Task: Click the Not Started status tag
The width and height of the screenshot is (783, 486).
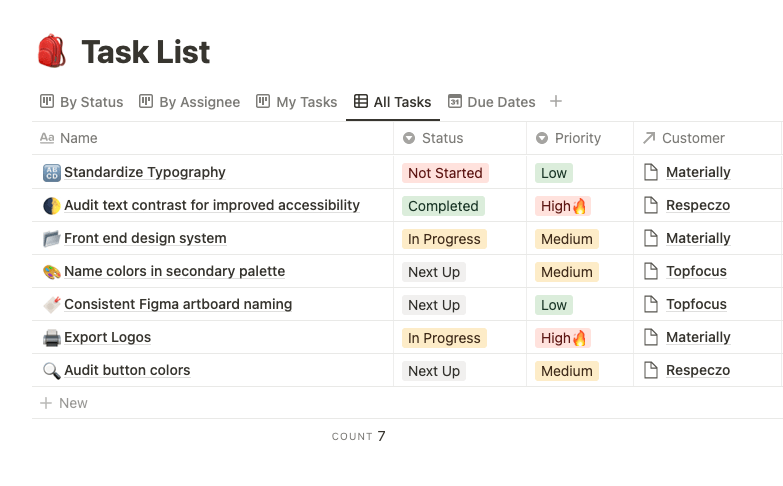Action: [x=445, y=173]
